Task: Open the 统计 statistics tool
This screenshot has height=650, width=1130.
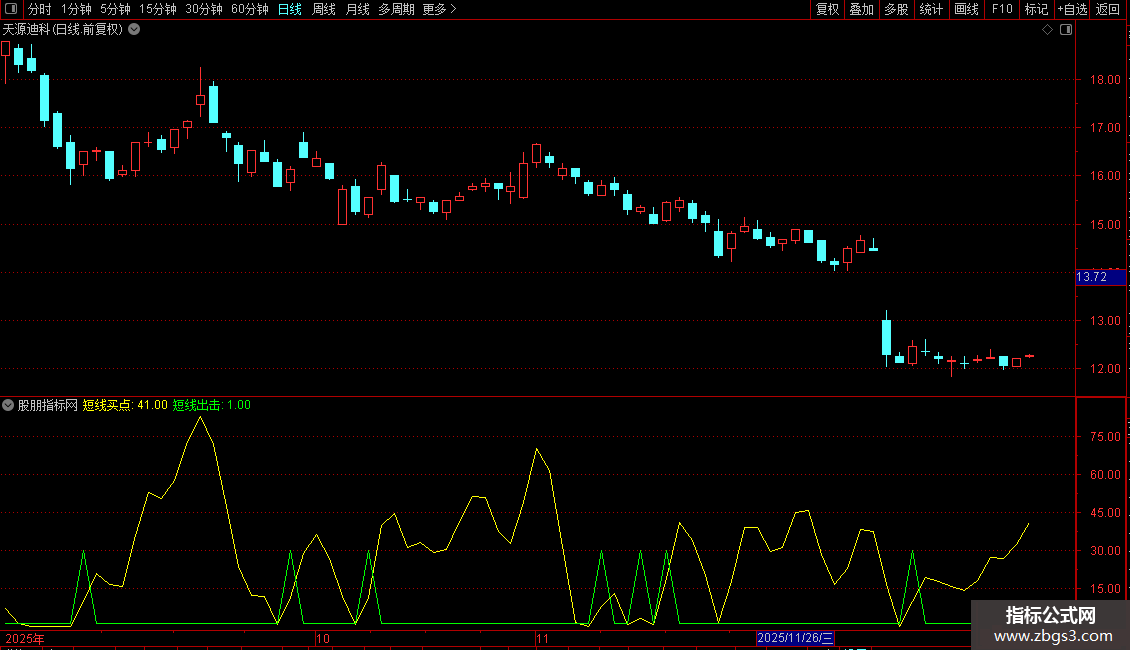Action: [930, 9]
